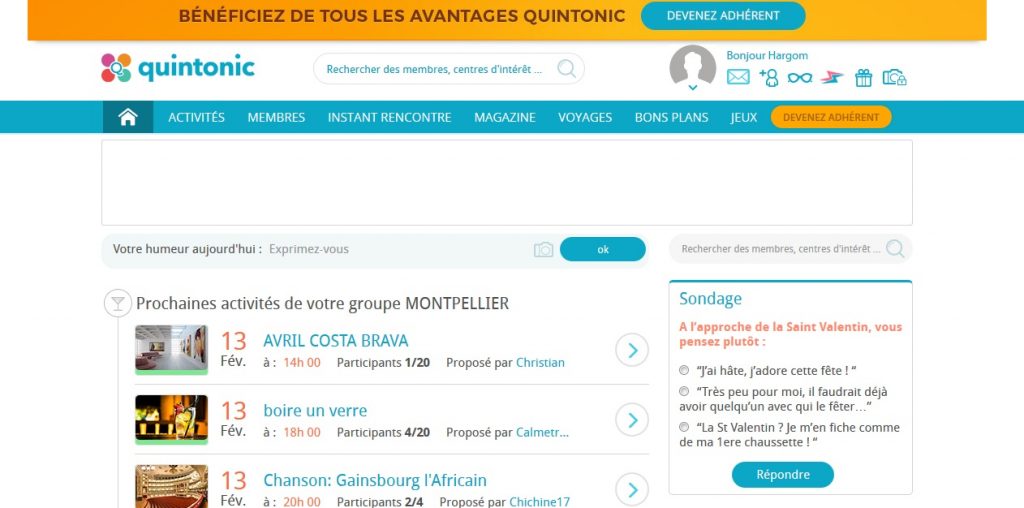This screenshot has width=1024, height=508.
Task: Open the gift box icon
Action: click(863, 78)
